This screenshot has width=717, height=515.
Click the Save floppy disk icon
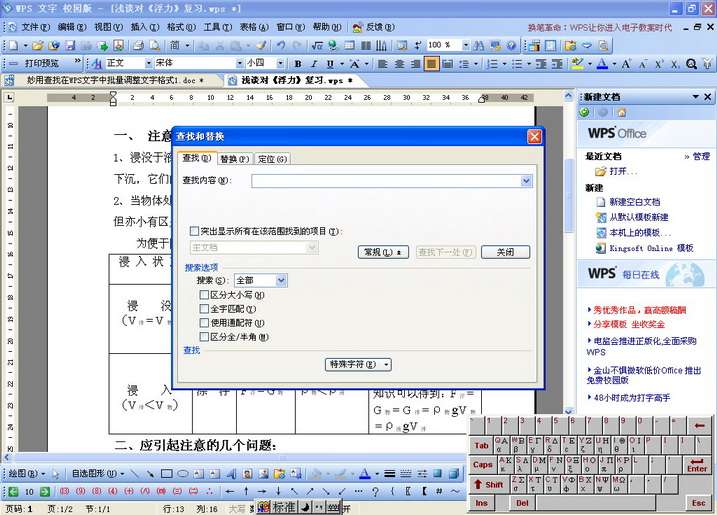[70, 45]
